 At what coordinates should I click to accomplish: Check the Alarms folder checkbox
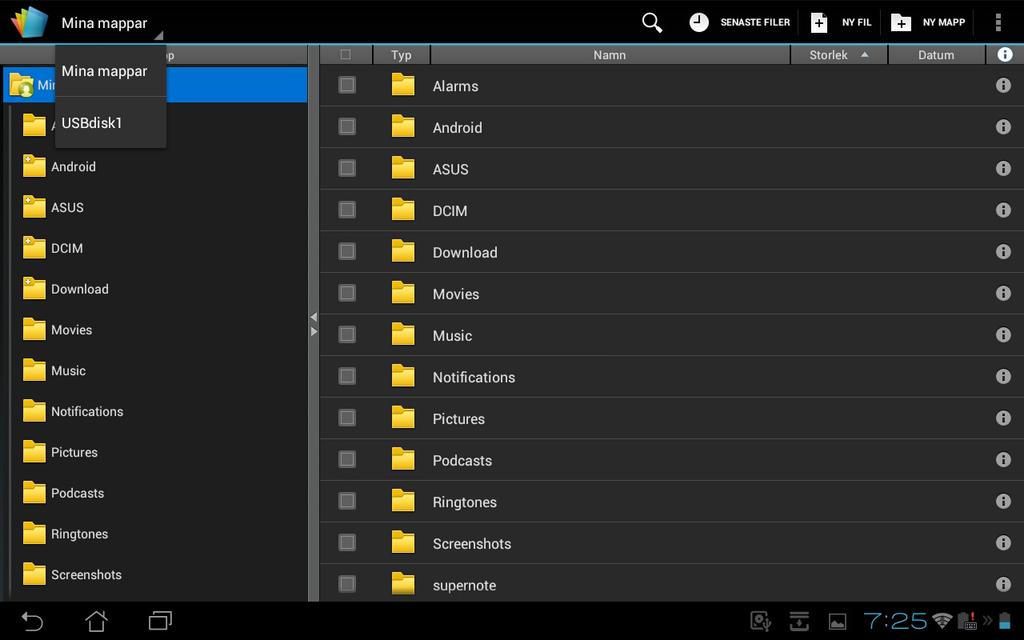pyautogui.click(x=347, y=85)
